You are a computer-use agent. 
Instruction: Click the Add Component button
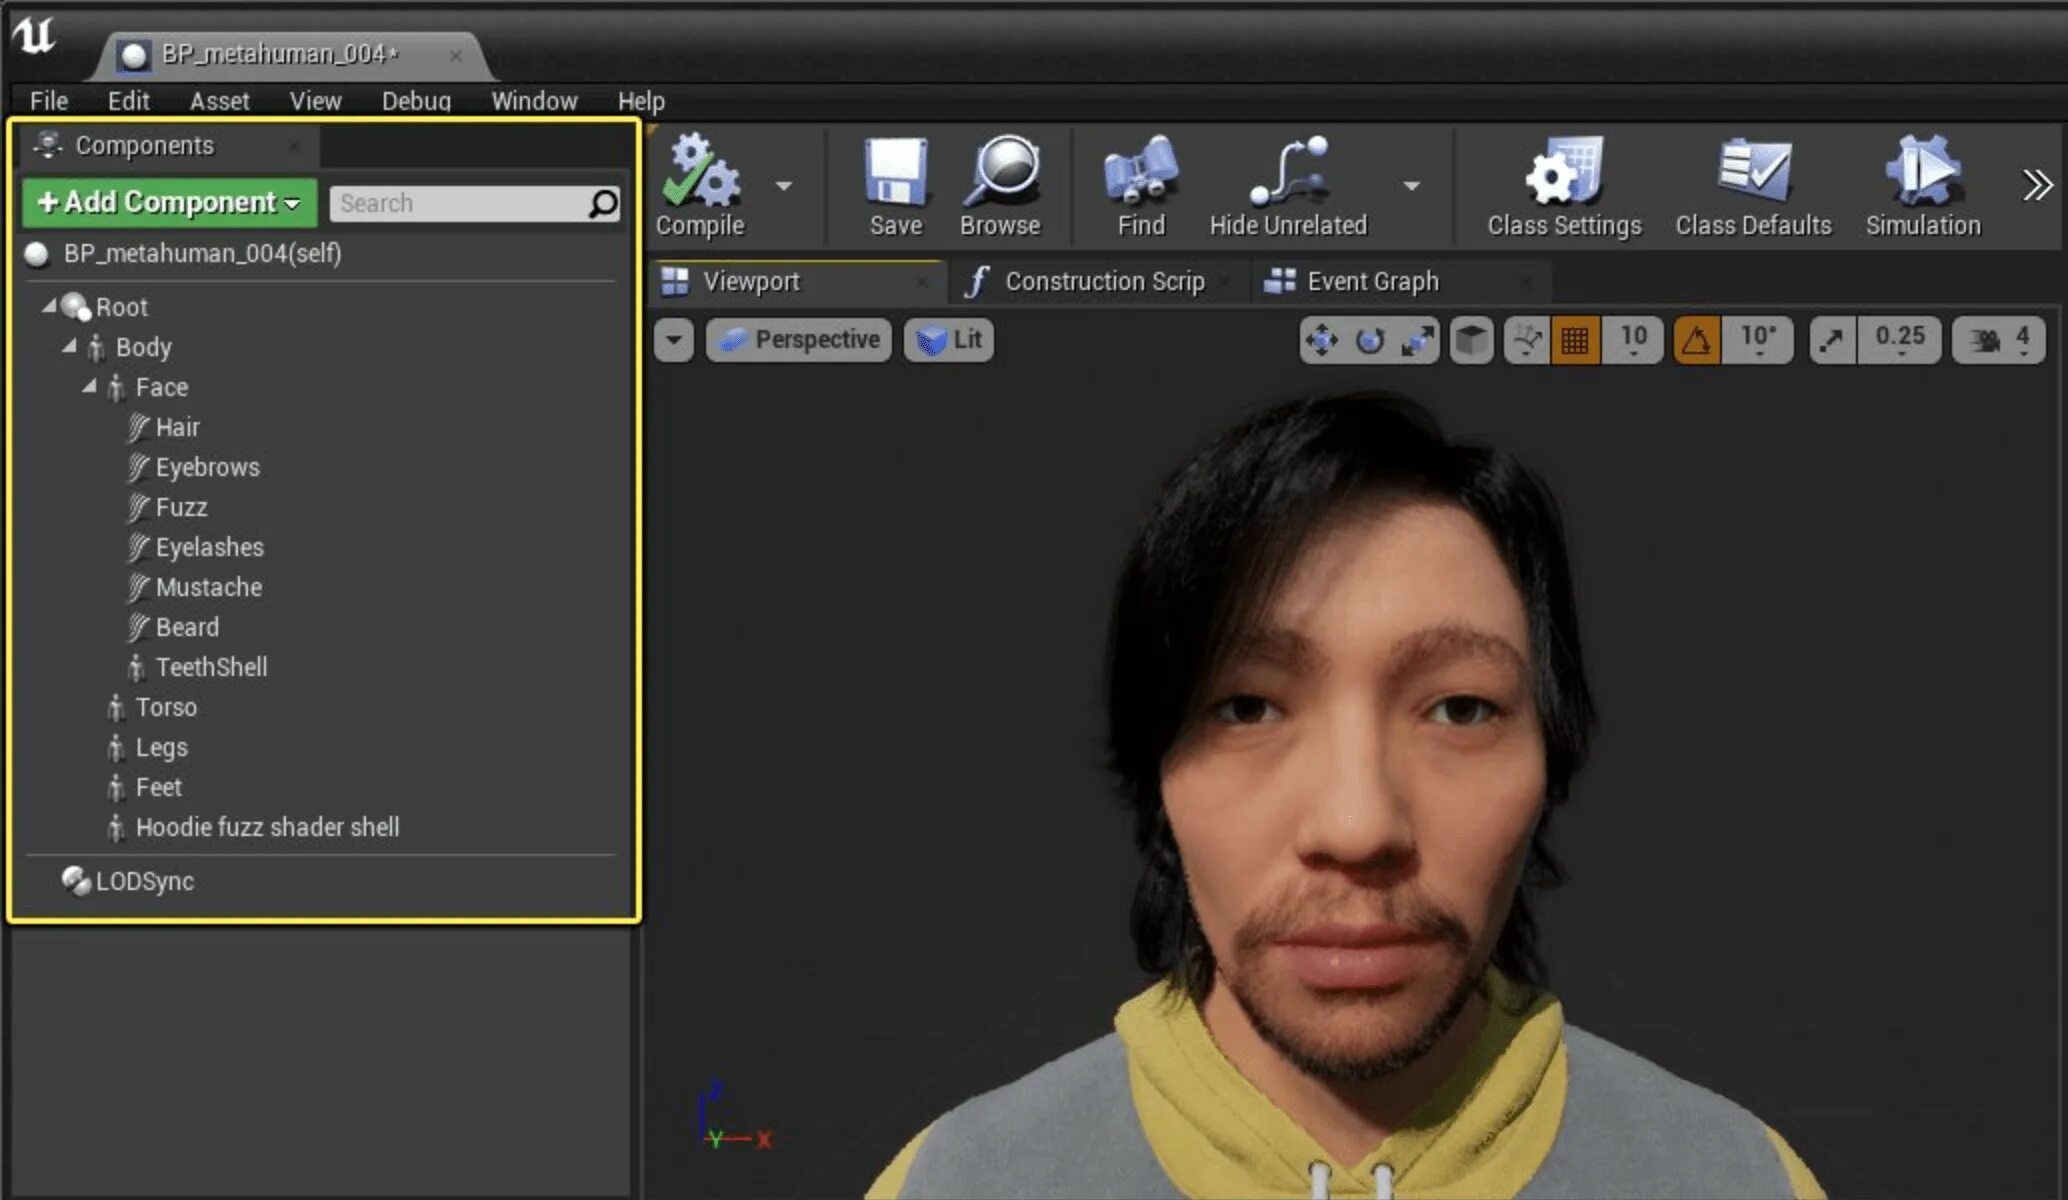pyautogui.click(x=169, y=203)
